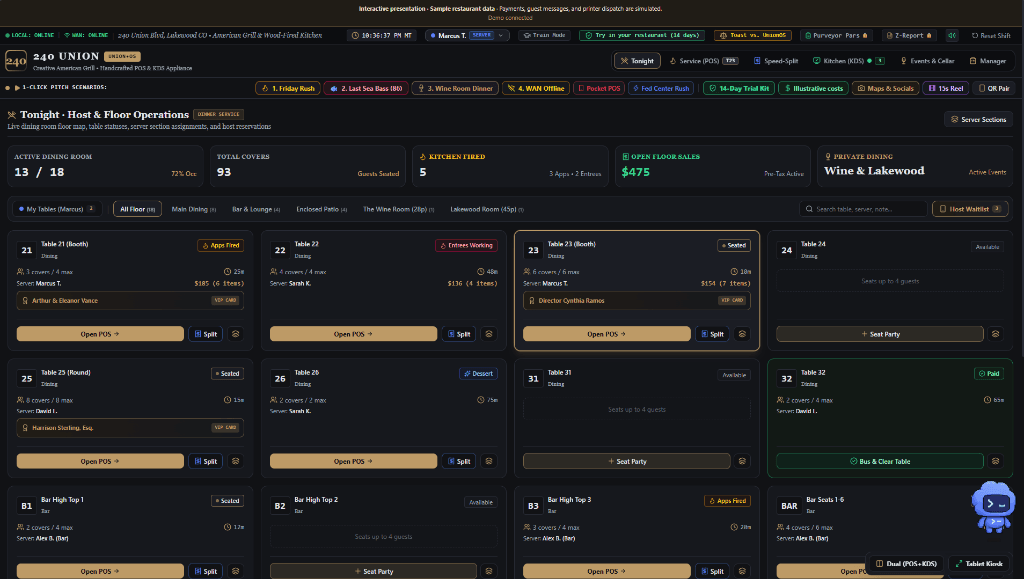The width and height of the screenshot is (1024, 579).
Task: Open the Marcus T. server dropdown
Action: point(467,35)
